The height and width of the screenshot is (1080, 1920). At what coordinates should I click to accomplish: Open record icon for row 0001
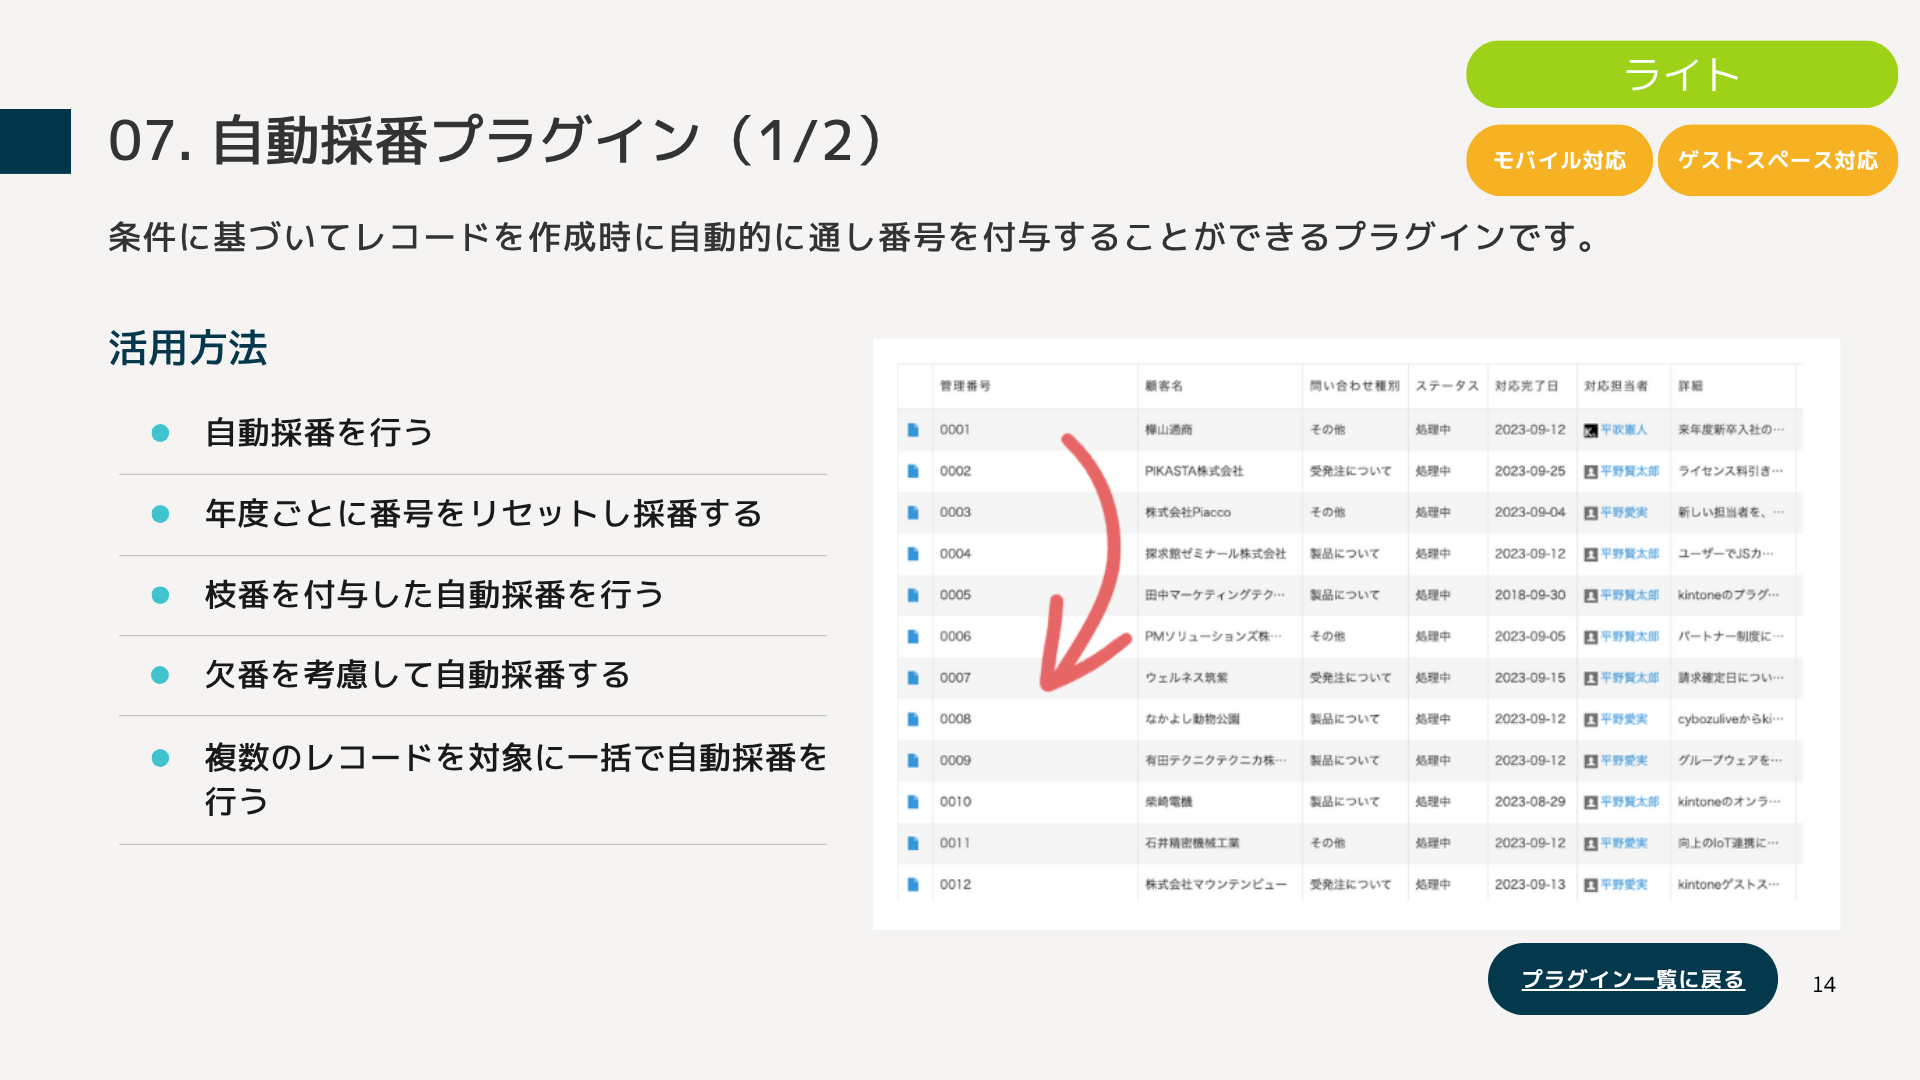click(x=912, y=430)
